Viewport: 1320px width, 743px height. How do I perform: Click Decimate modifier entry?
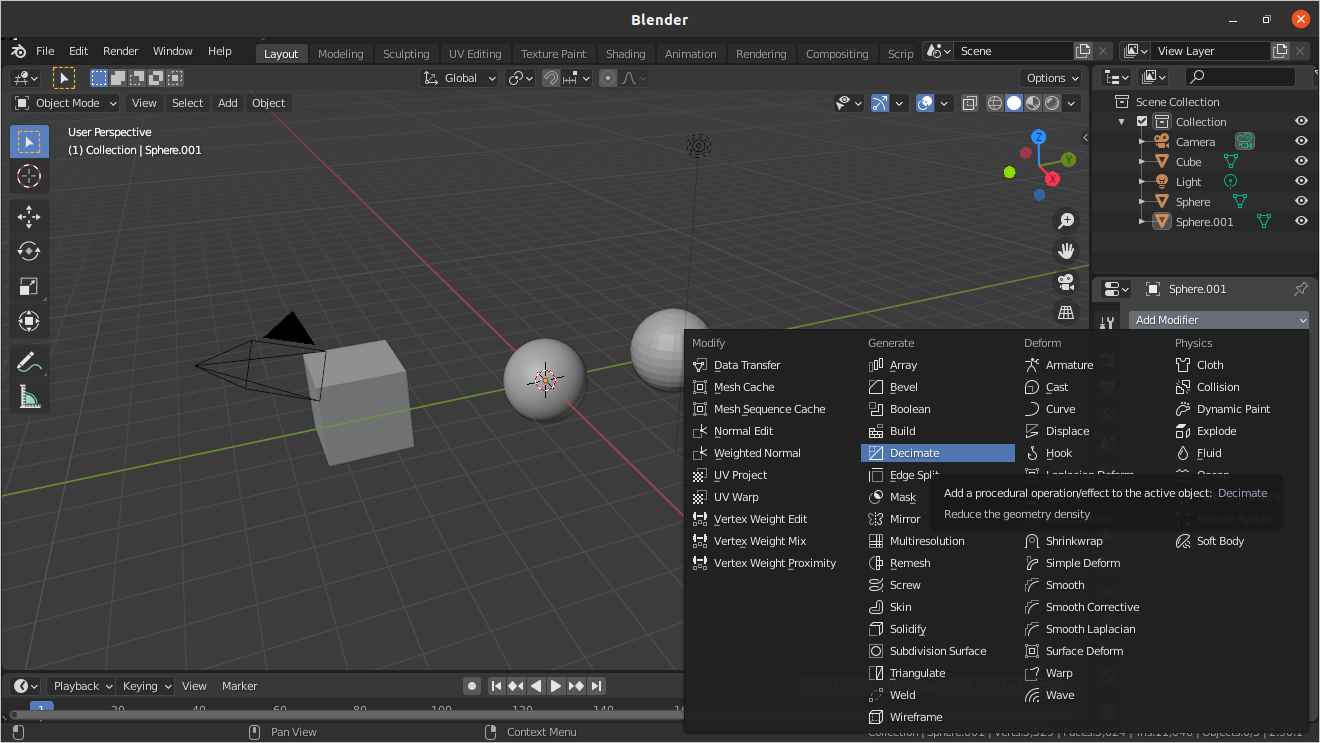click(938, 453)
